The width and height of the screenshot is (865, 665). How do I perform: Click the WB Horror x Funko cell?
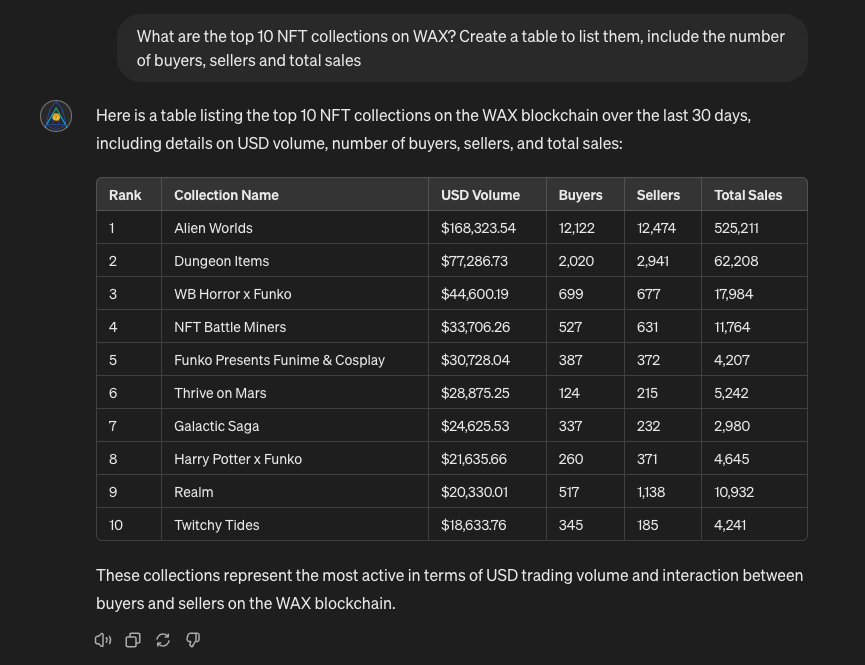[232, 294]
